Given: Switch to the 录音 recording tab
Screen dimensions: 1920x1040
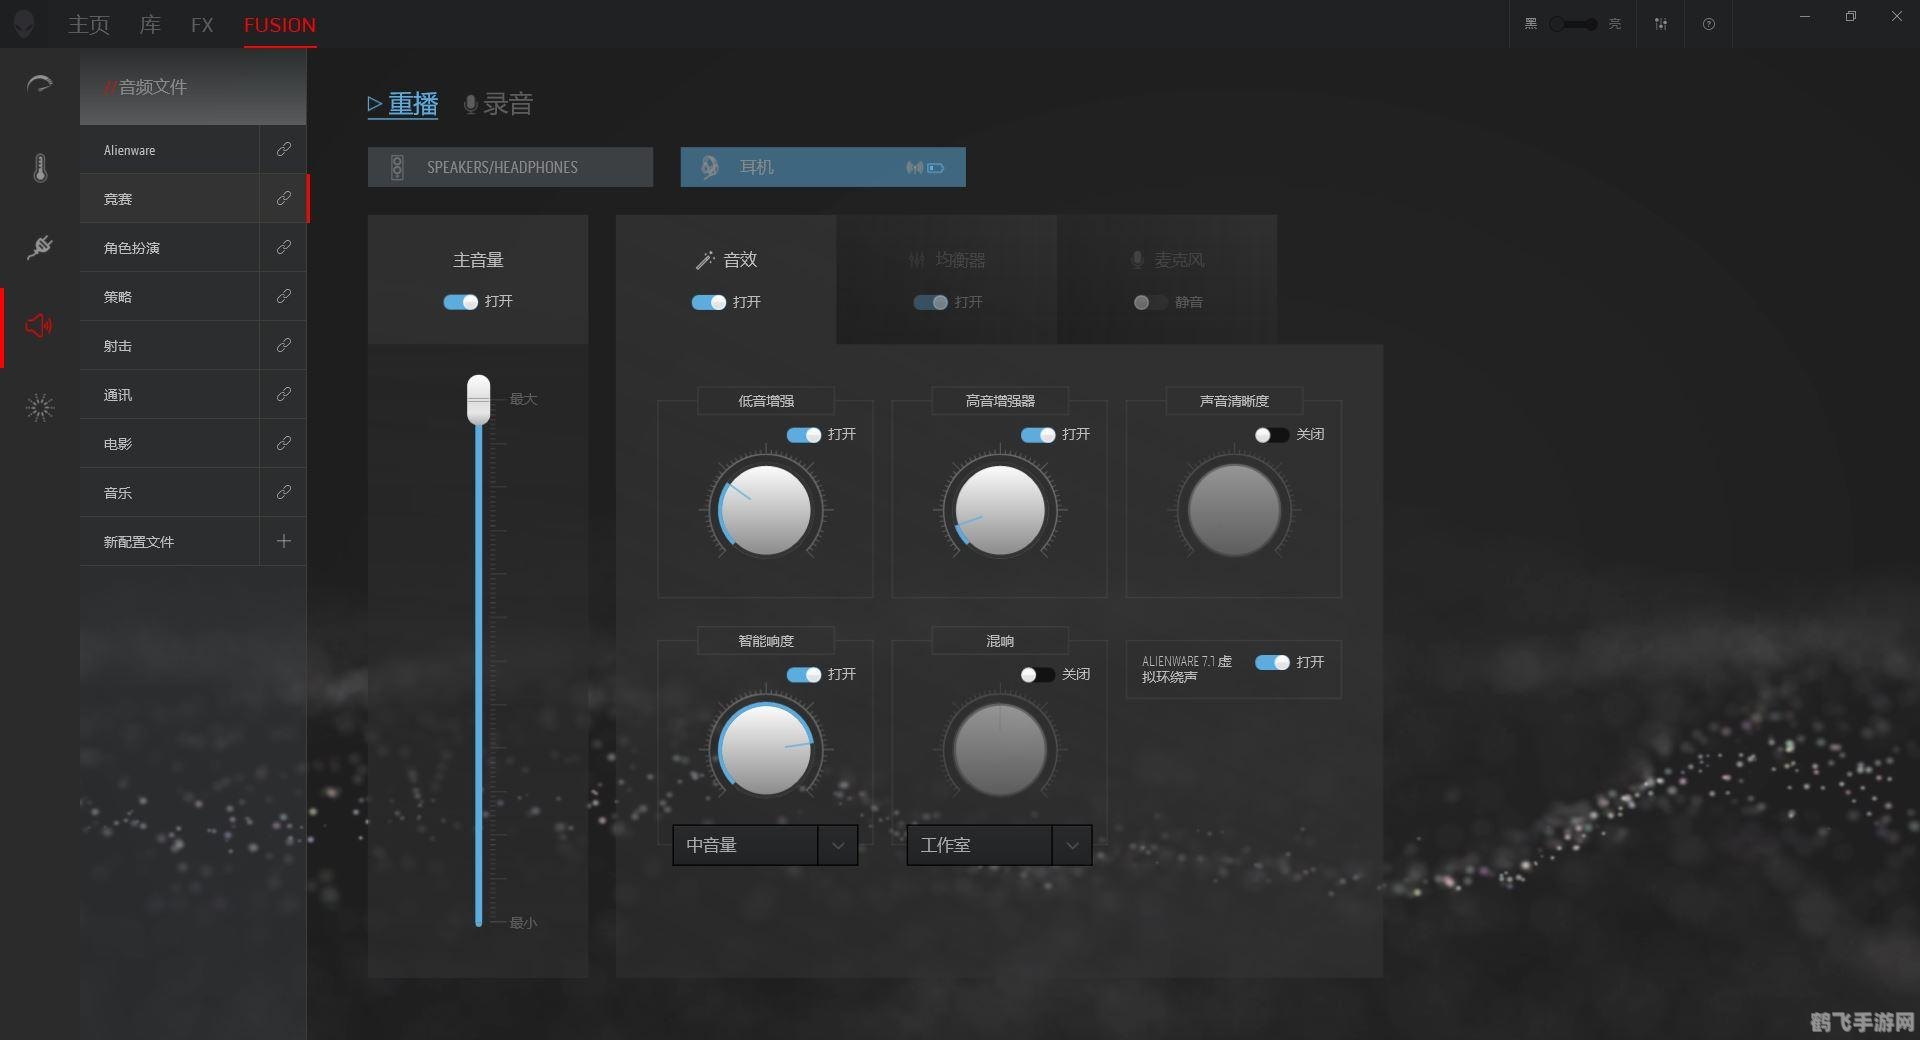Looking at the screenshot, I should point(498,104).
